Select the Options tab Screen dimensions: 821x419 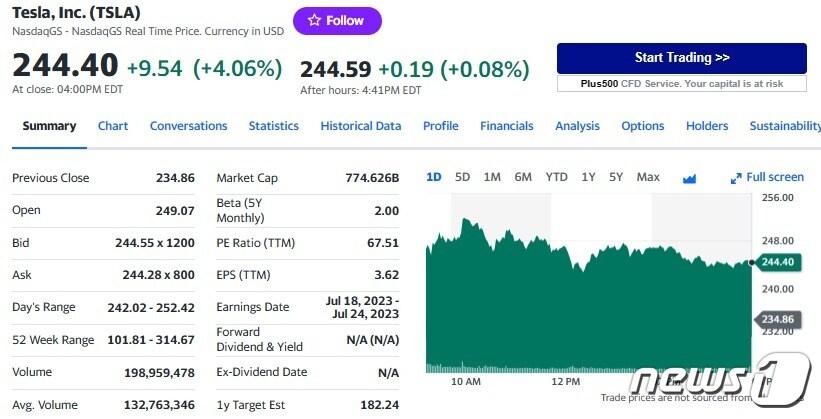tap(642, 126)
